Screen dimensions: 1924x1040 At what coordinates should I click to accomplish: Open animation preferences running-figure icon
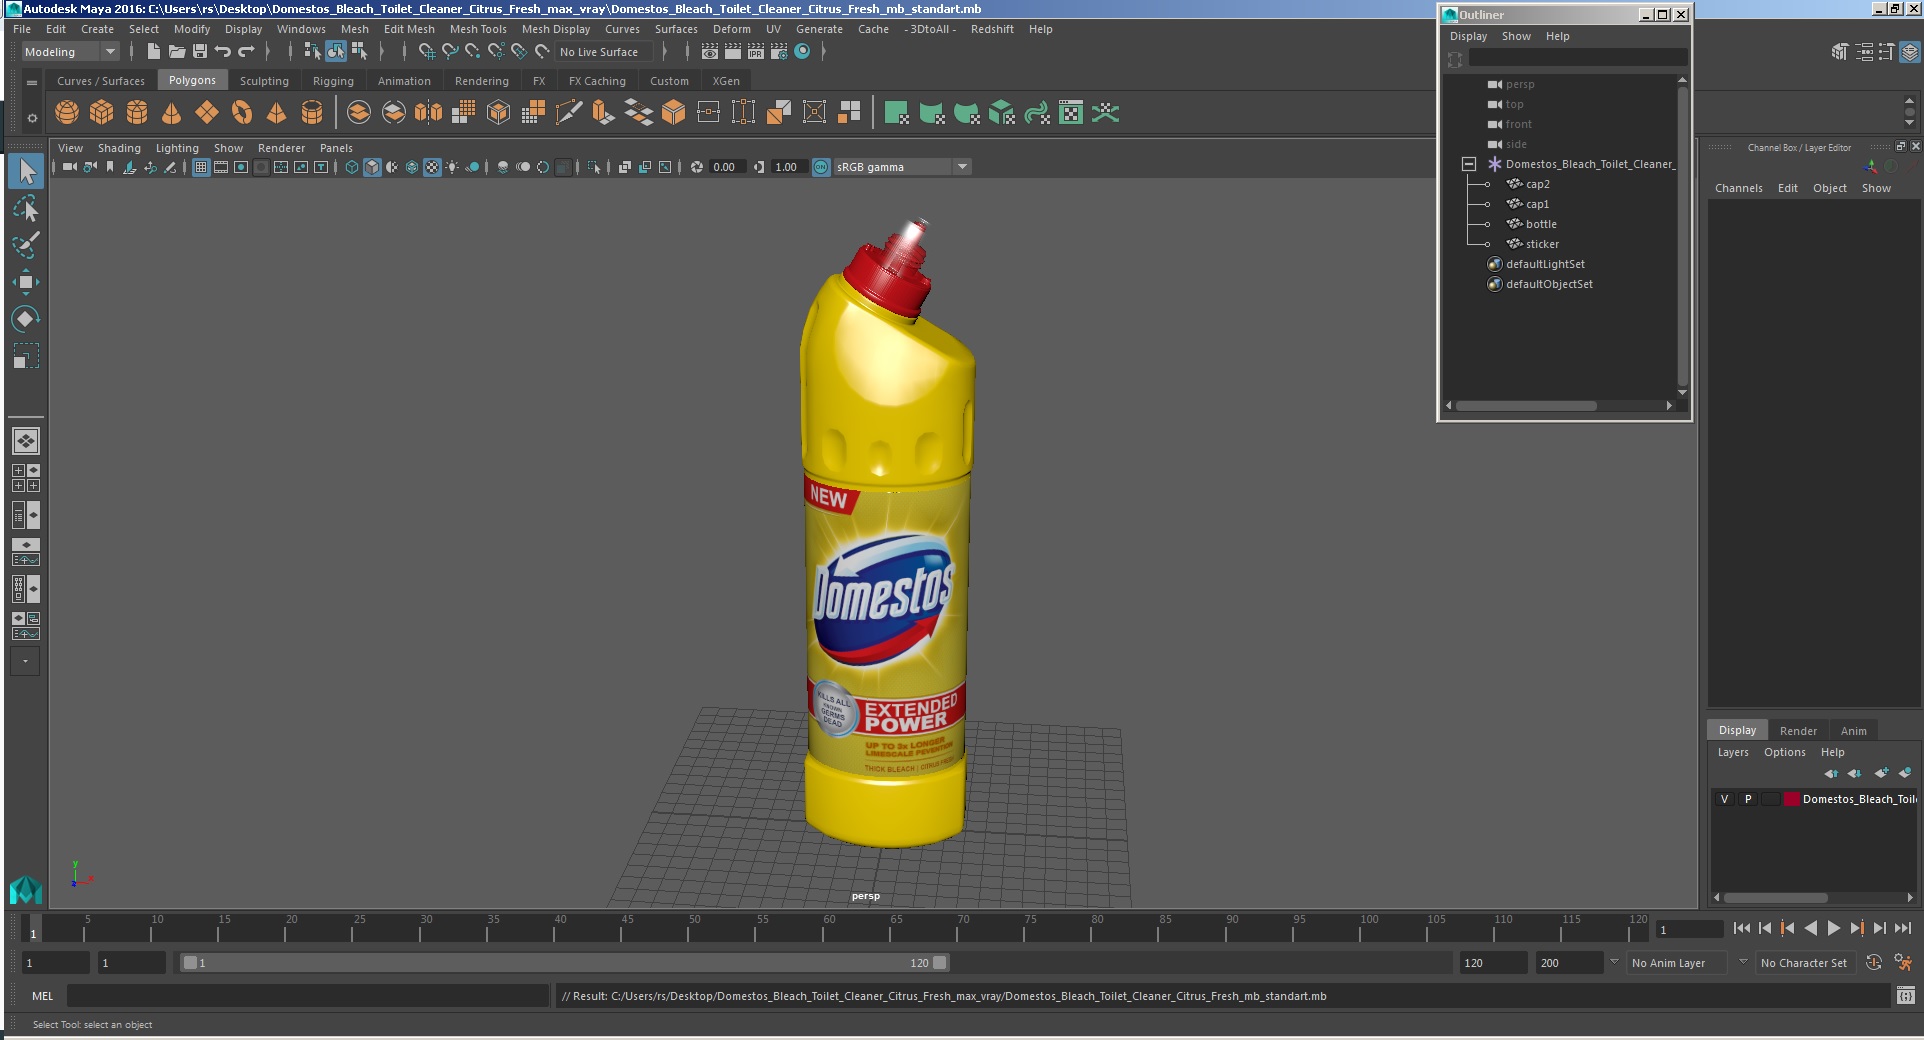click(x=1903, y=963)
